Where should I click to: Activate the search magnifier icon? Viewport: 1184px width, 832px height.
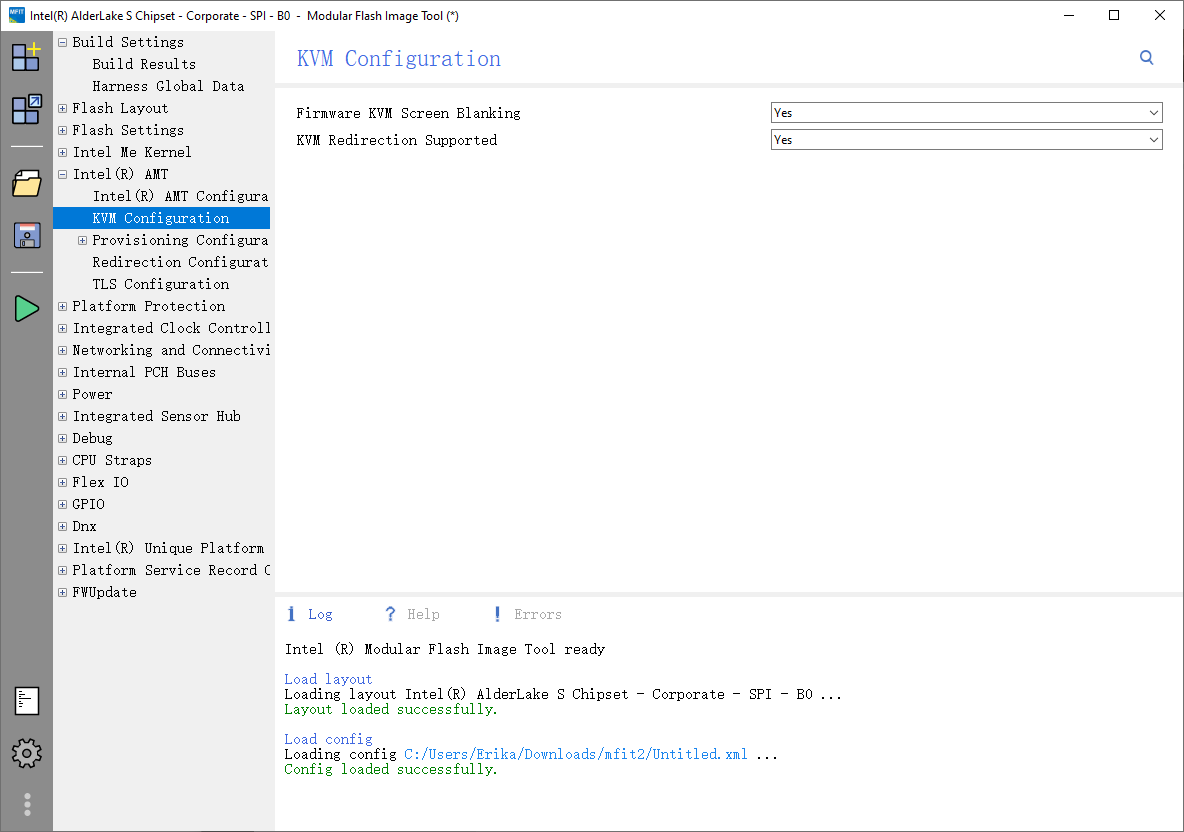(x=1146, y=58)
